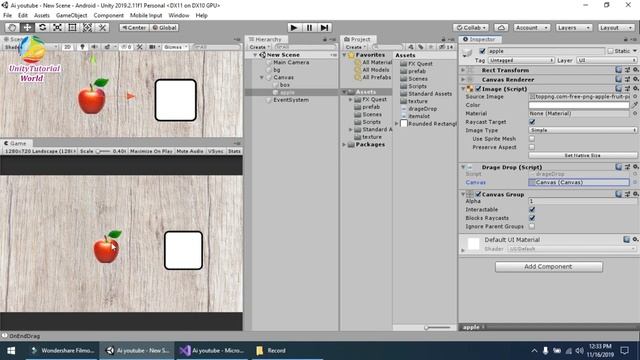
Task: Open Gizmos dropdown in Scene view
Action: coord(175,47)
